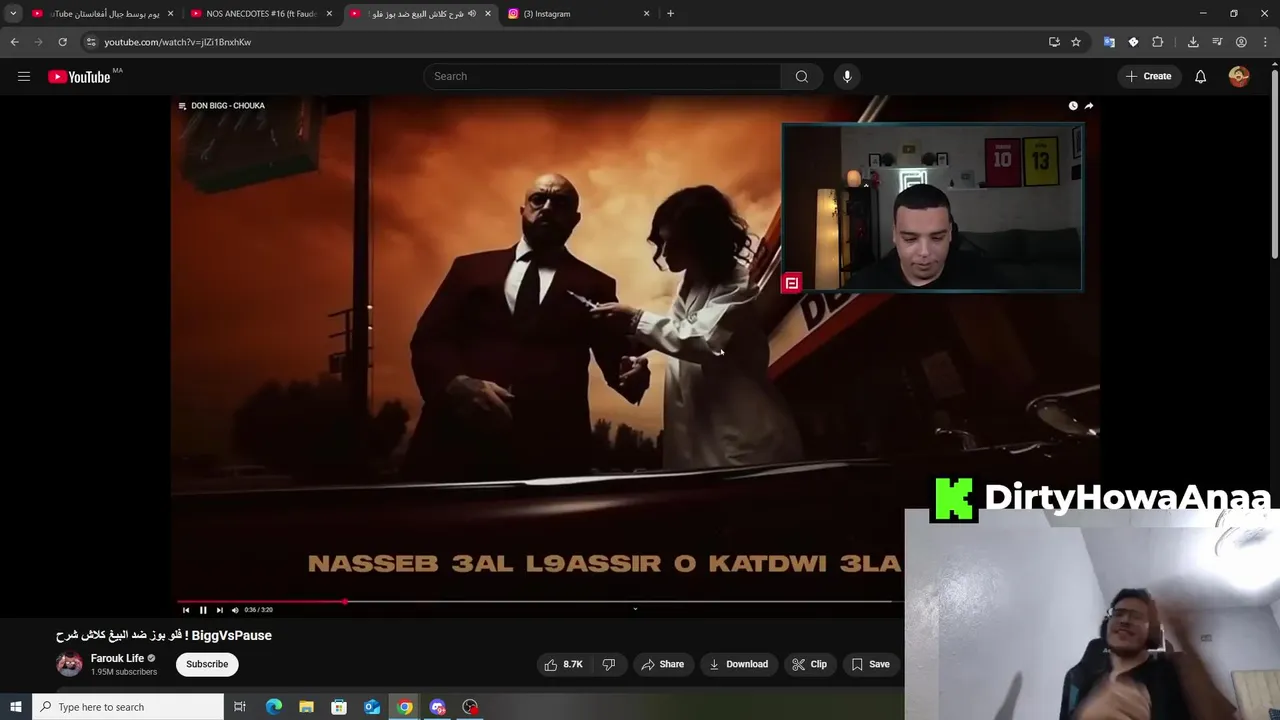Skip to next video
The width and height of the screenshot is (1280, 720).
point(220,610)
